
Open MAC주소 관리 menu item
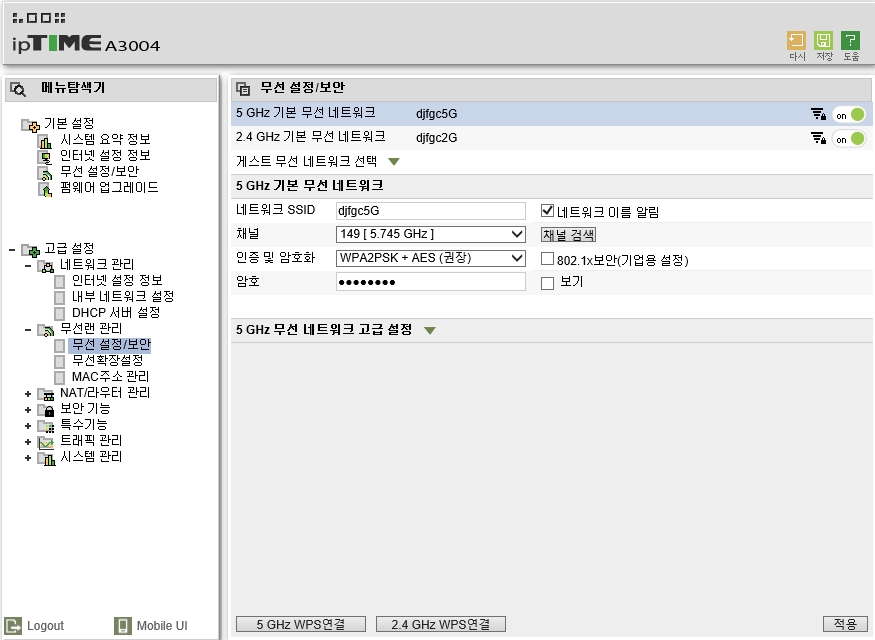click(110, 377)
